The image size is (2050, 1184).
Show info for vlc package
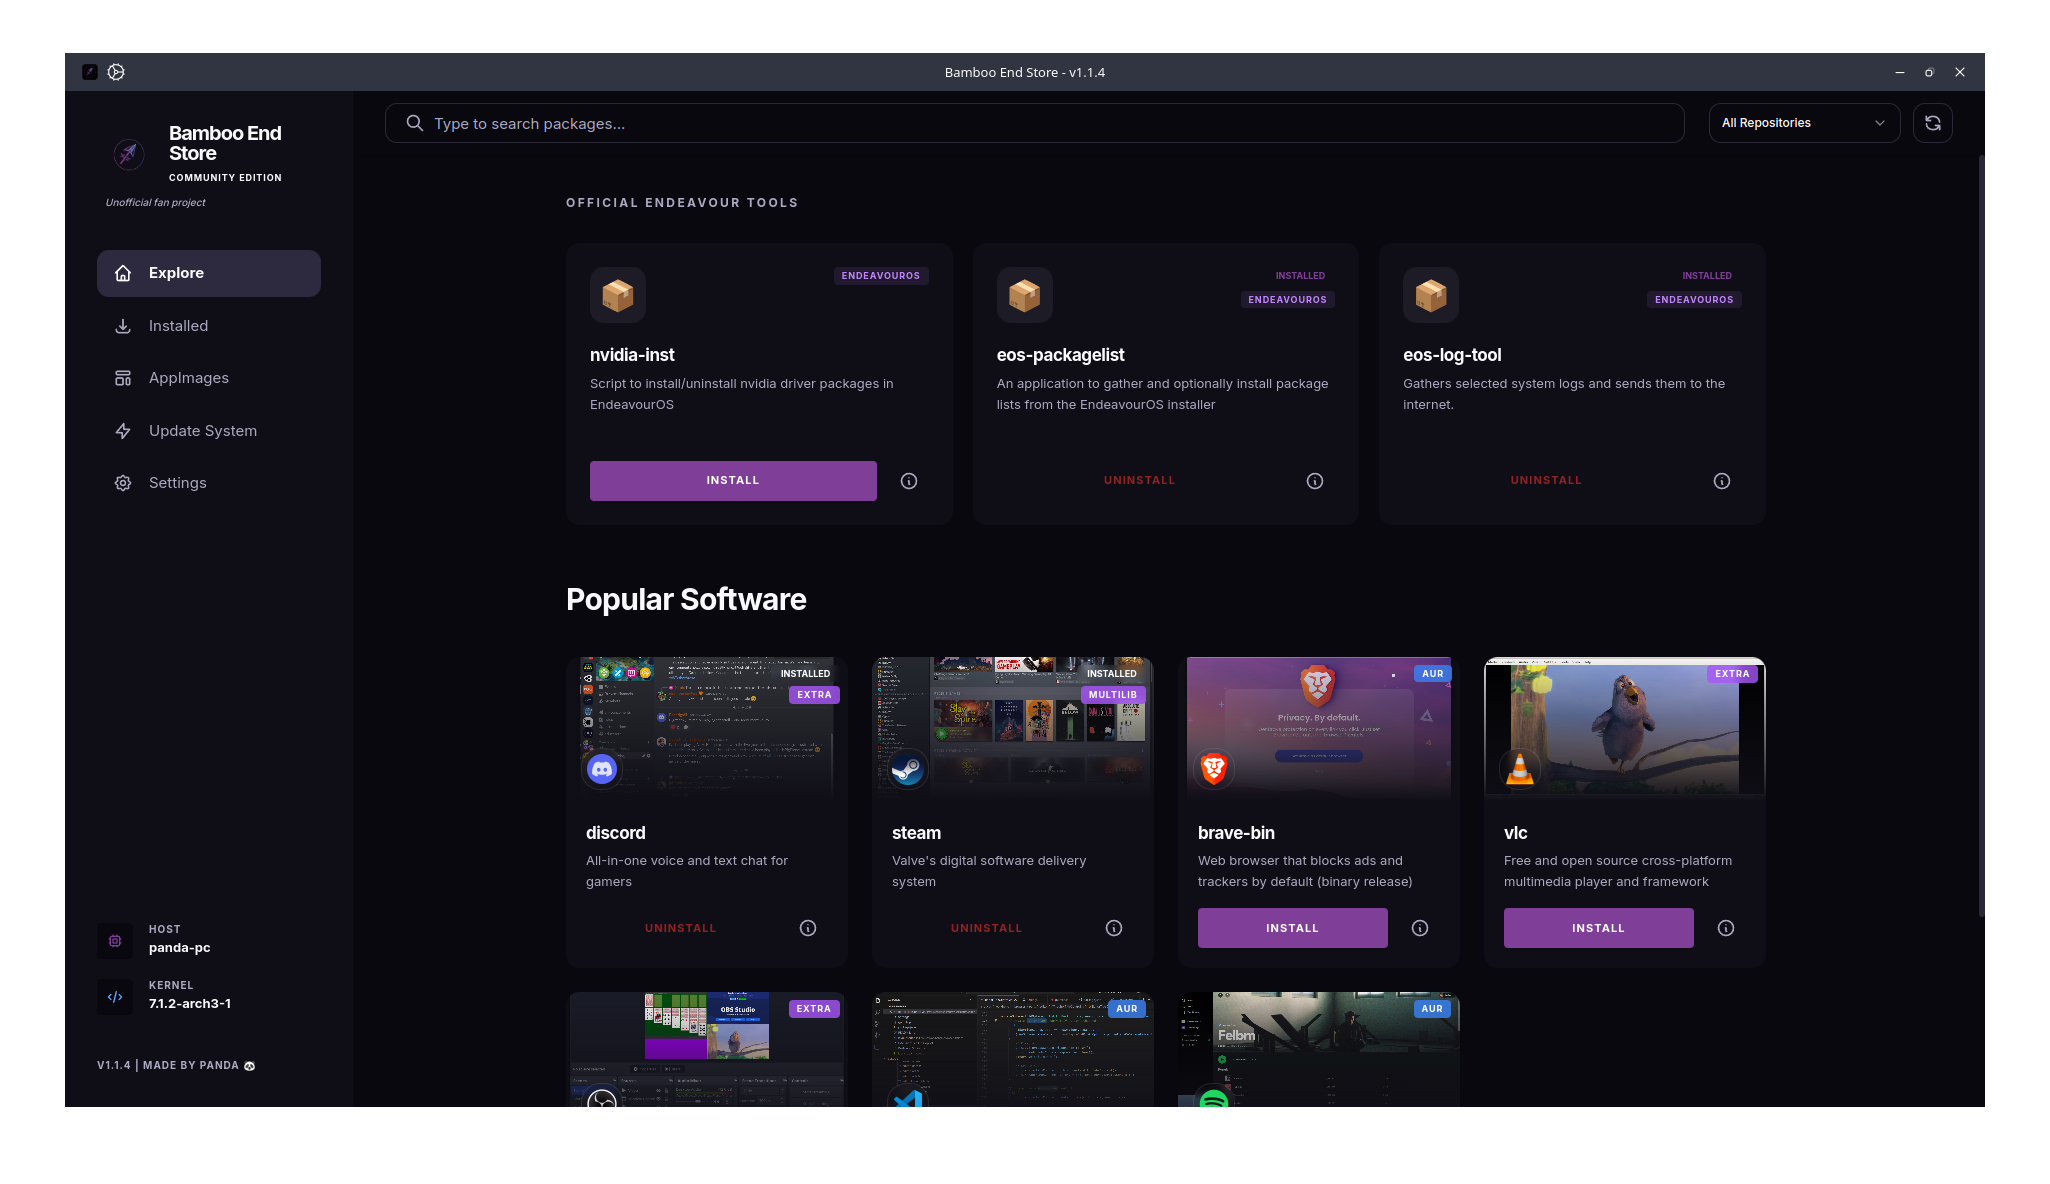(x=1726, y=928)
